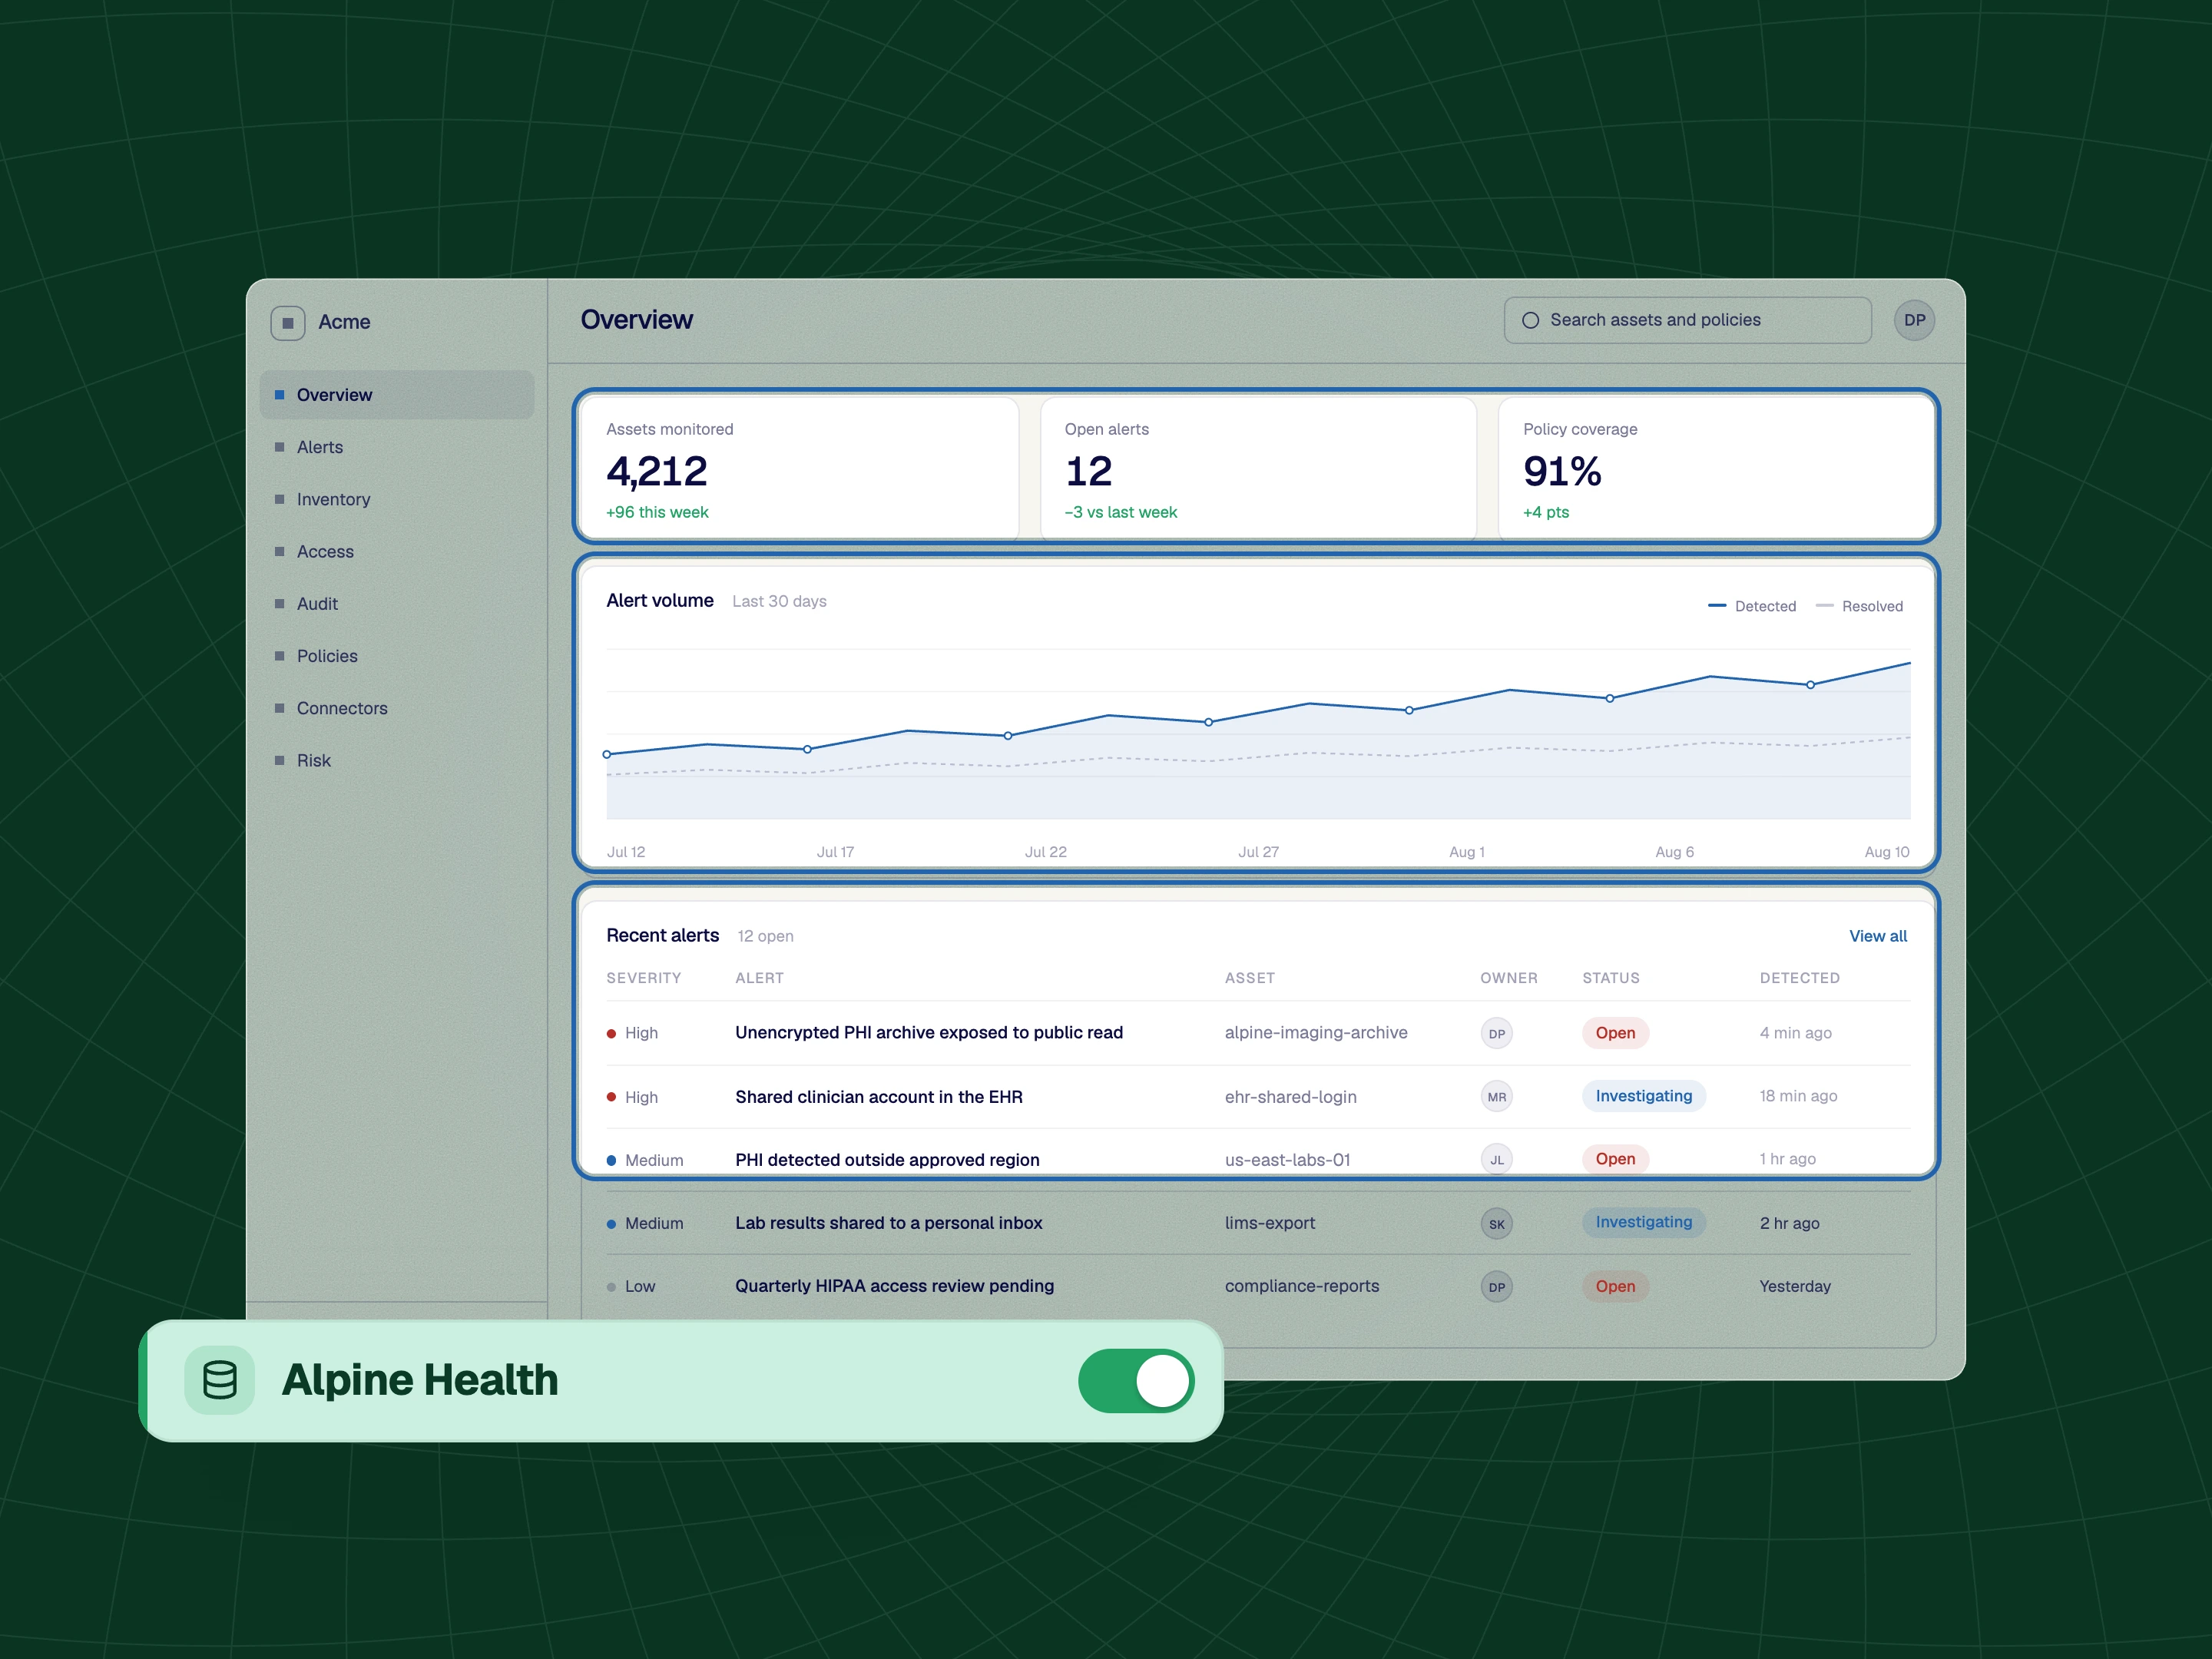Click the Alpine Health label
2212x1659 pixels.
(420, 1380)
